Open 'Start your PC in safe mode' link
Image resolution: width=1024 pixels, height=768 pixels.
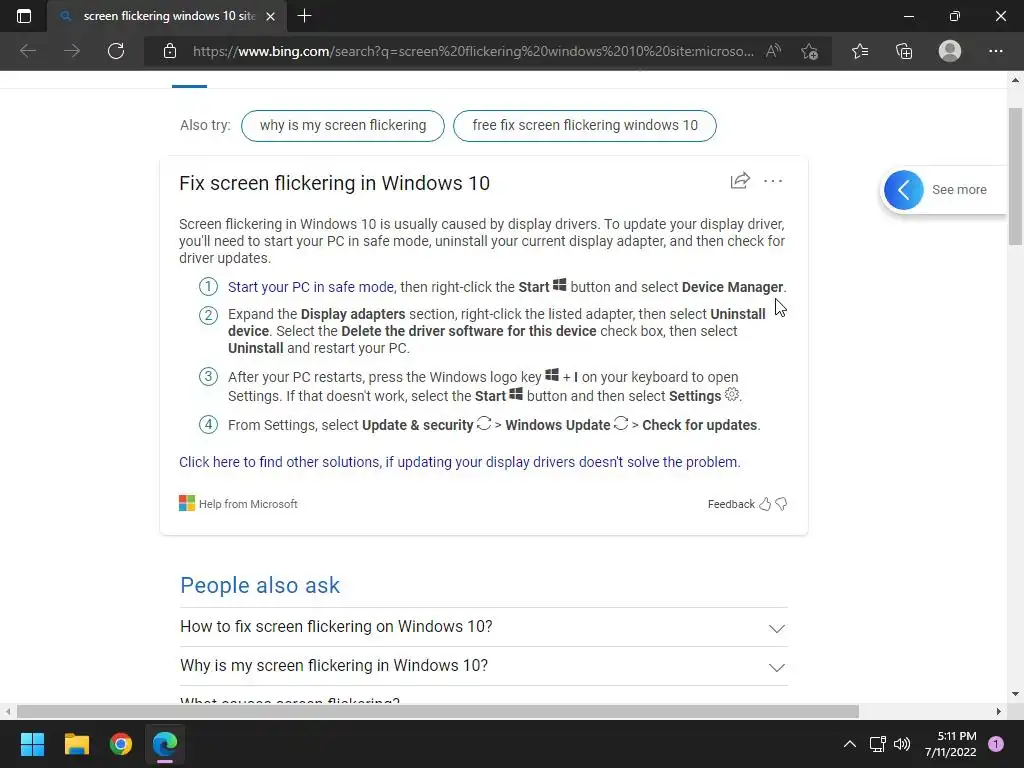pos(311,287)
